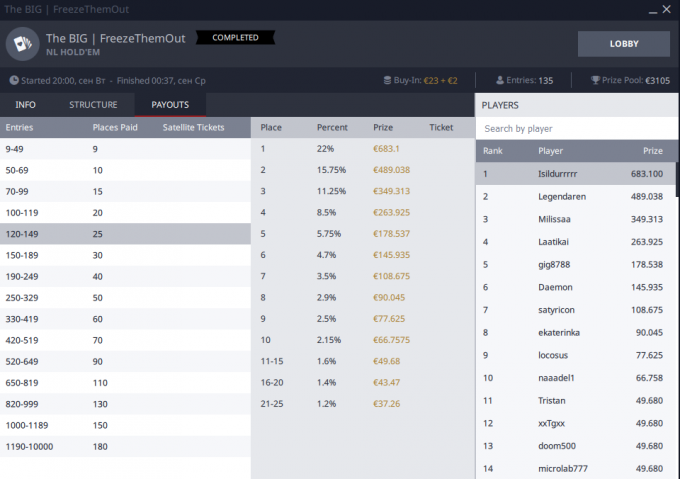
Task: Click the PLAYERS panel heading
Action: 500,105
